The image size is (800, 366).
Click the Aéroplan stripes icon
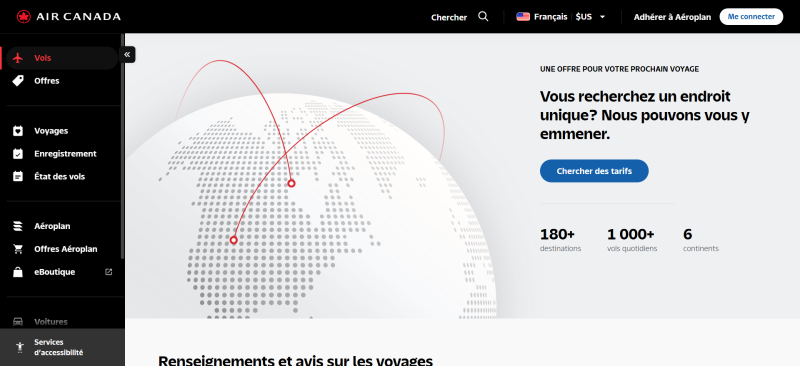click(x=18, y=226)
